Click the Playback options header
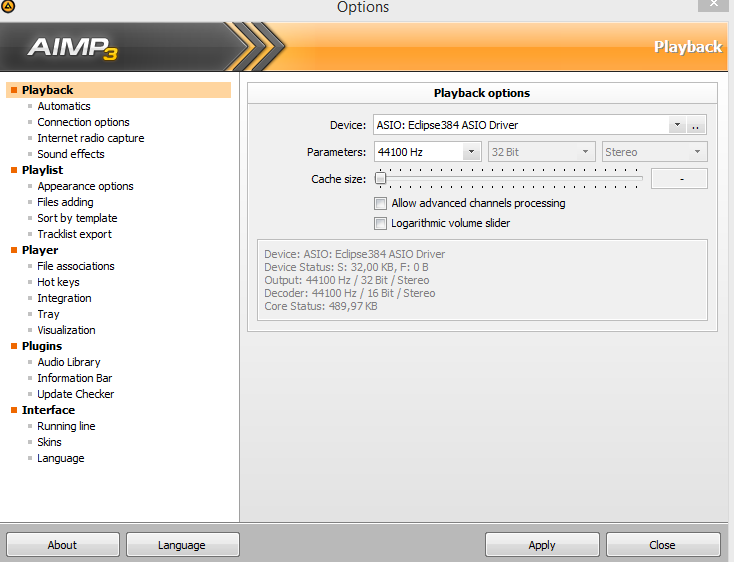 tap(482, 93)
